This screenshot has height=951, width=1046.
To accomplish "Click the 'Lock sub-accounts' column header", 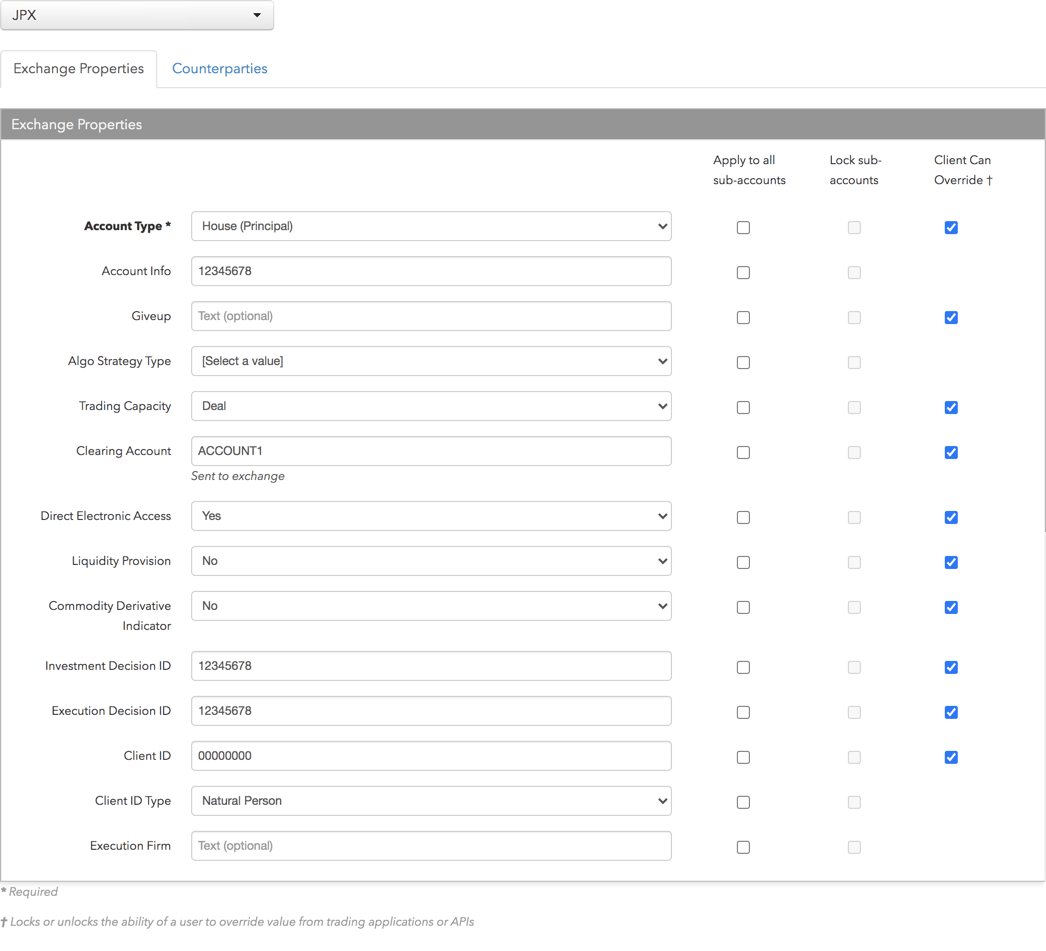I will click(x=855, y=170).
